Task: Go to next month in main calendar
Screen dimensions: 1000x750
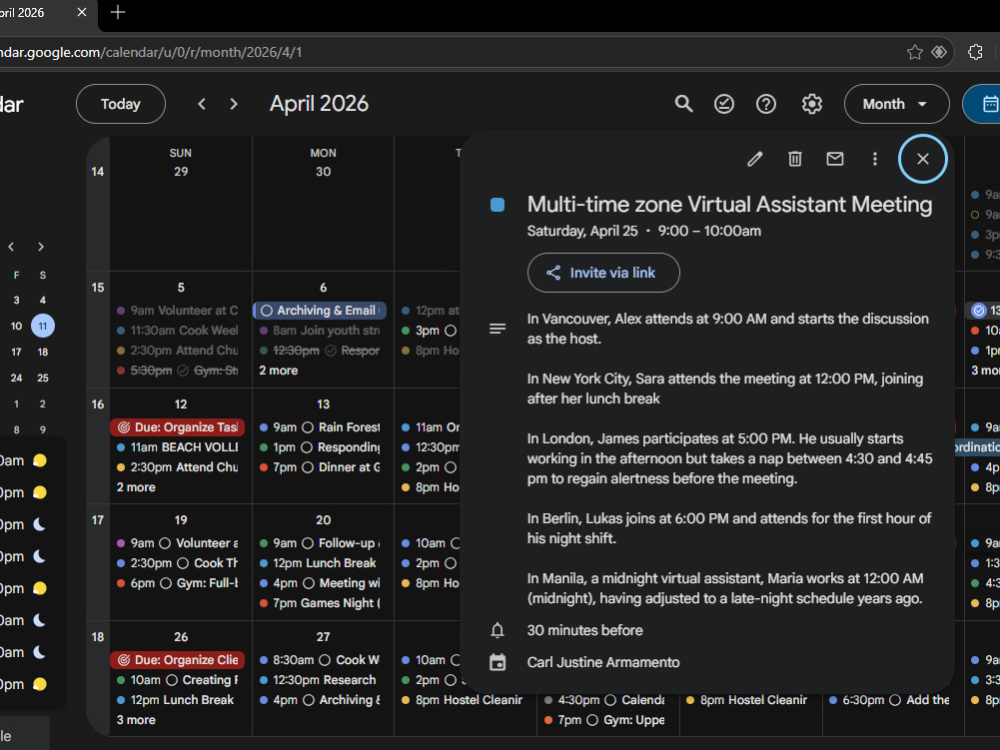Action: coord(233,104)
